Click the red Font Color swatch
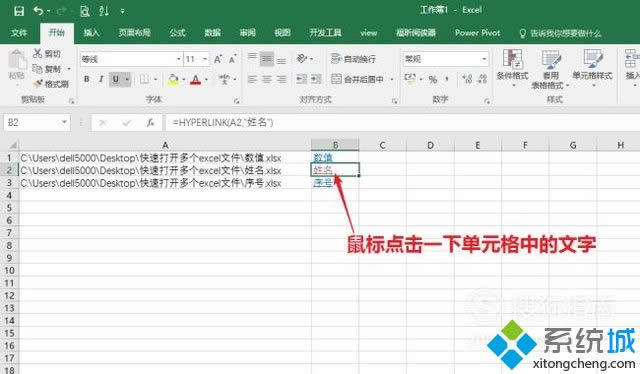 click(196, 79)
